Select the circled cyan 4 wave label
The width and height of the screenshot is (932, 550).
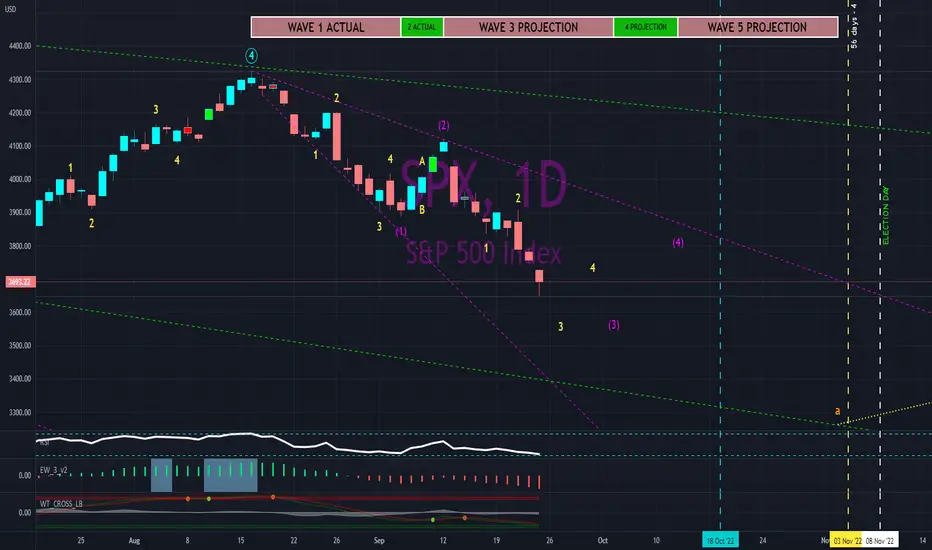tap(251, 56)
